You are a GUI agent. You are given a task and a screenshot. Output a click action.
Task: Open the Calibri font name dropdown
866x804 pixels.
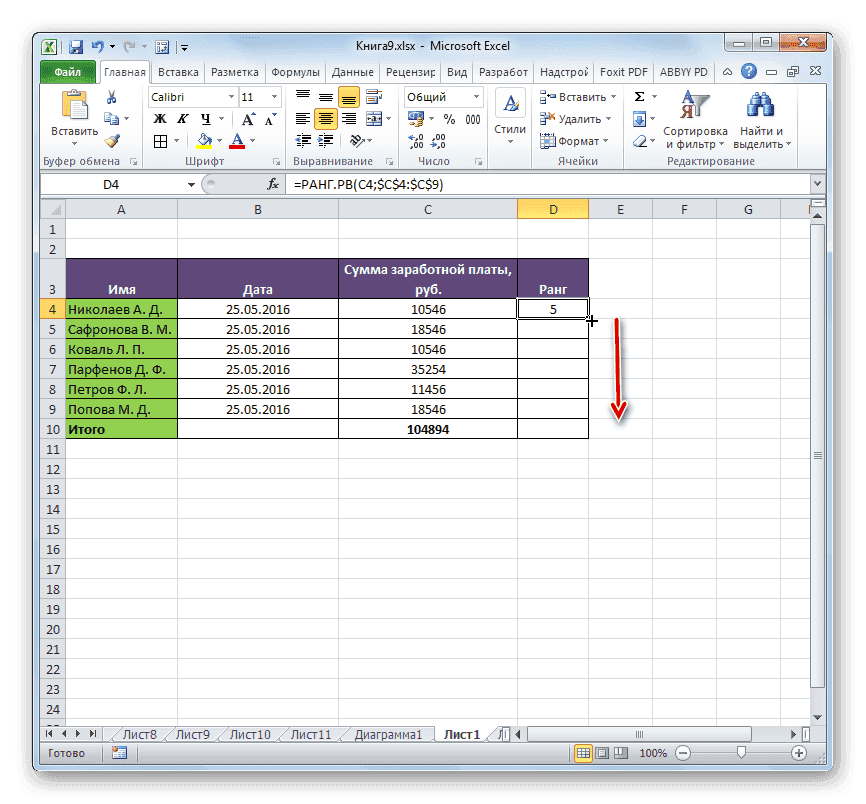[x=229, y=97]
